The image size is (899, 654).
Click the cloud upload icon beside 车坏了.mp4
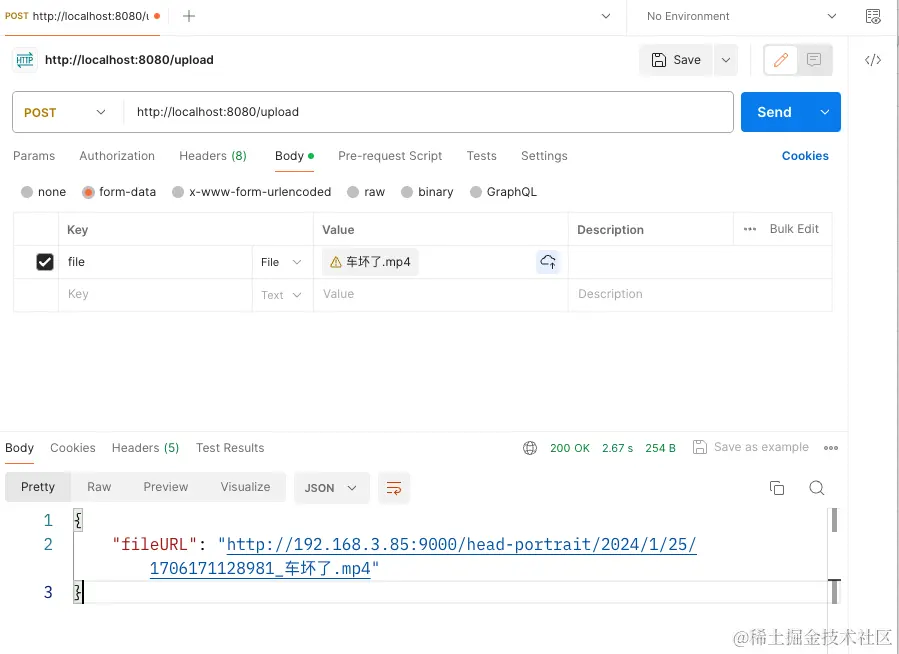(548, 262)
